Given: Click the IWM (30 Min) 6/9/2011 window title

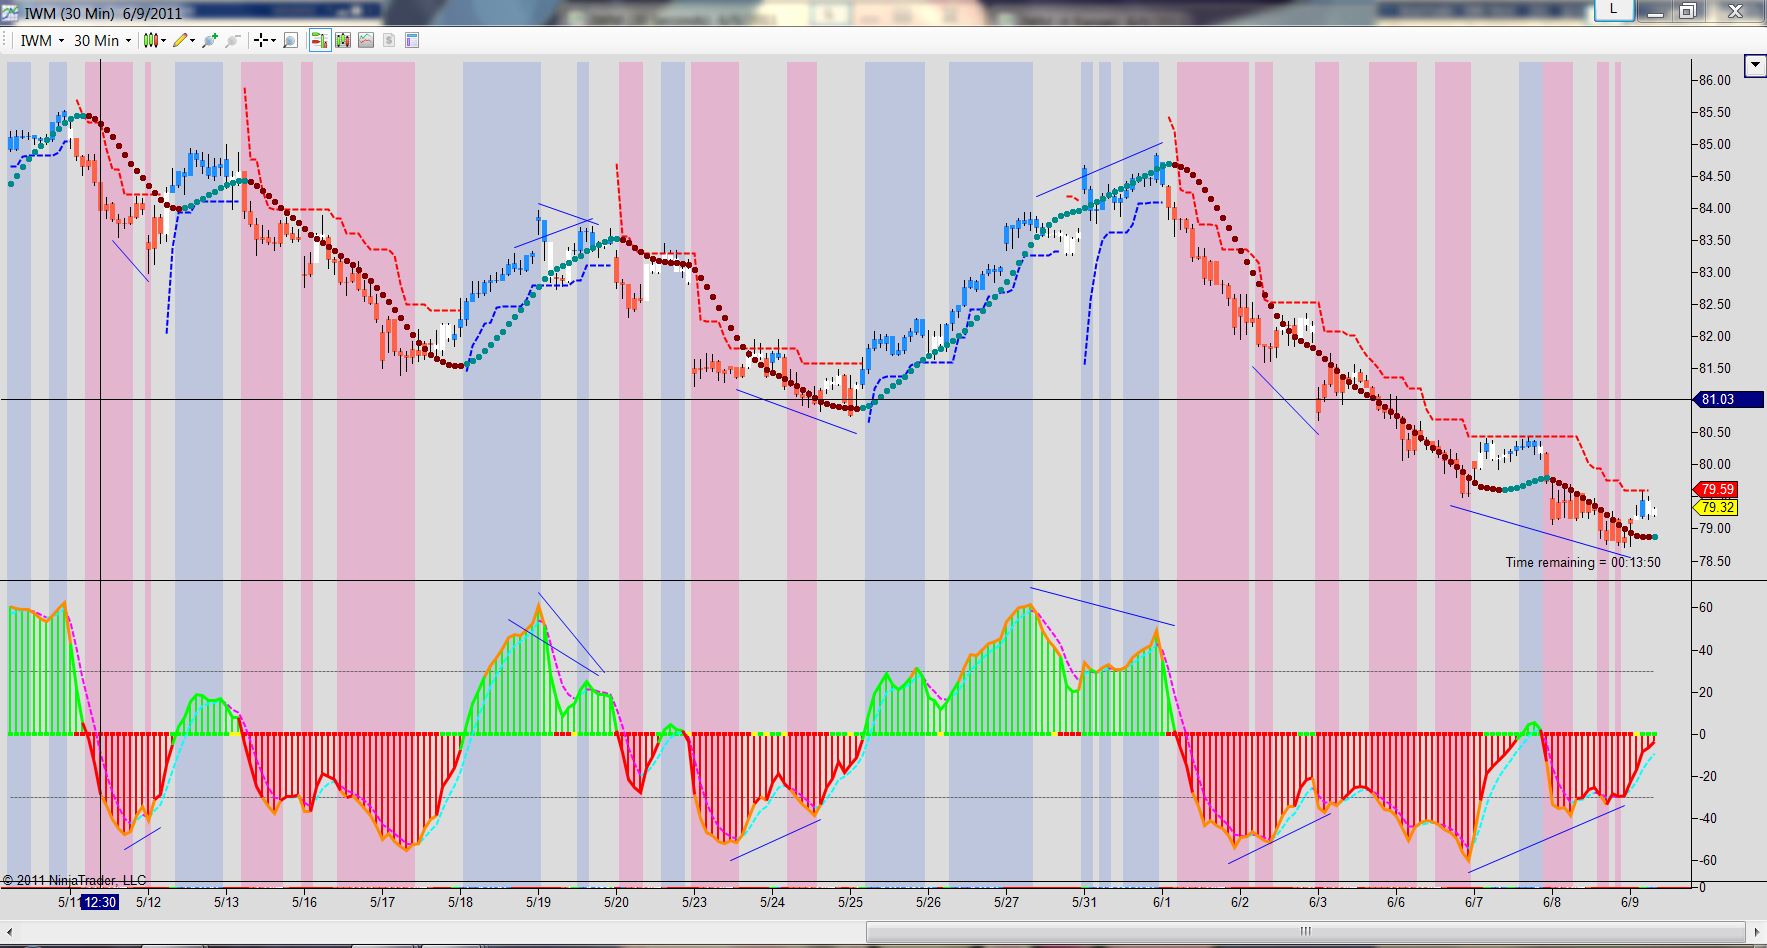Looking at the screenshot, I should [103, 13].
